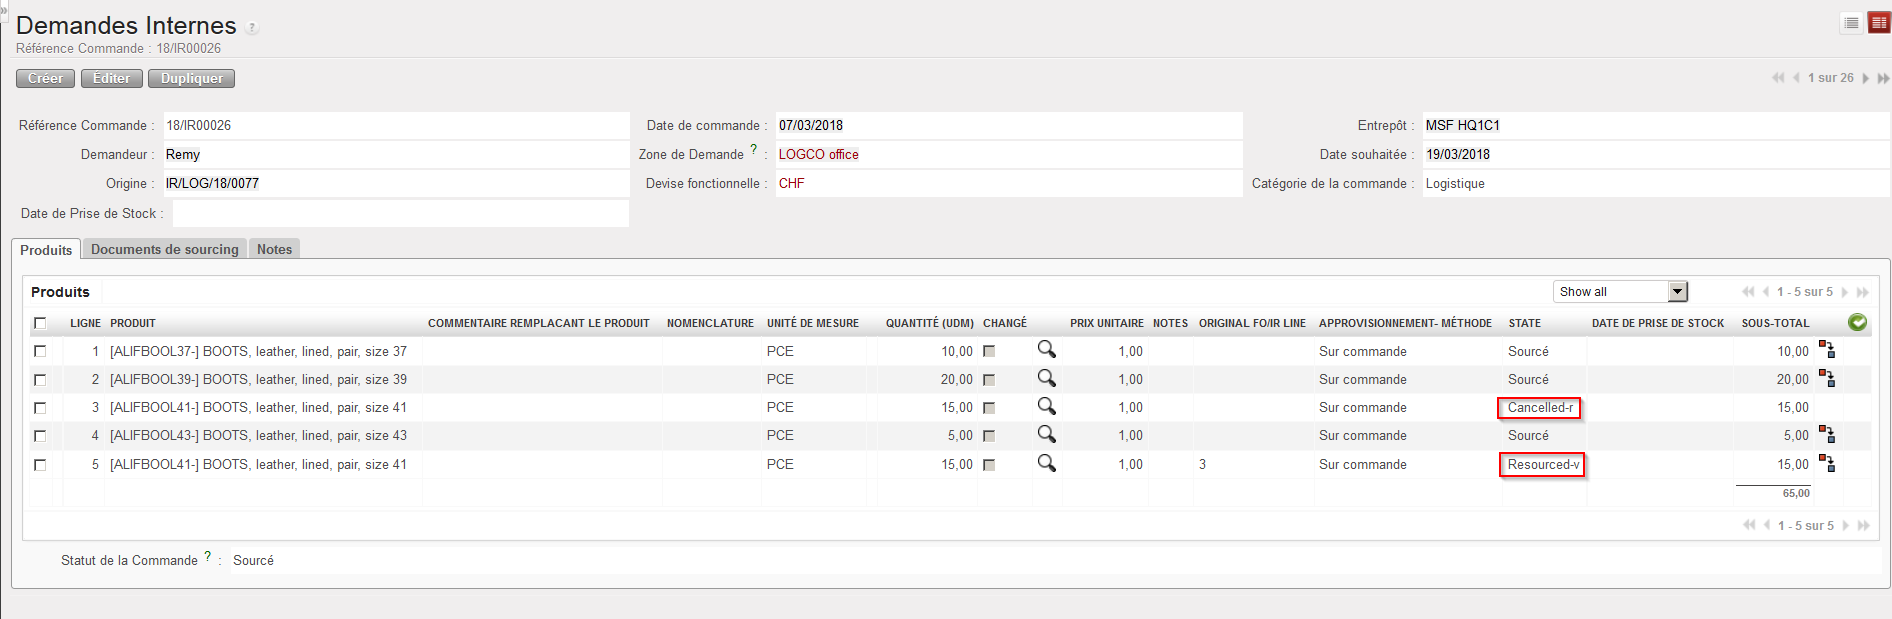Click the Editer button
This screenshot has height=619, width=1892.
click(x=111, y=78)
